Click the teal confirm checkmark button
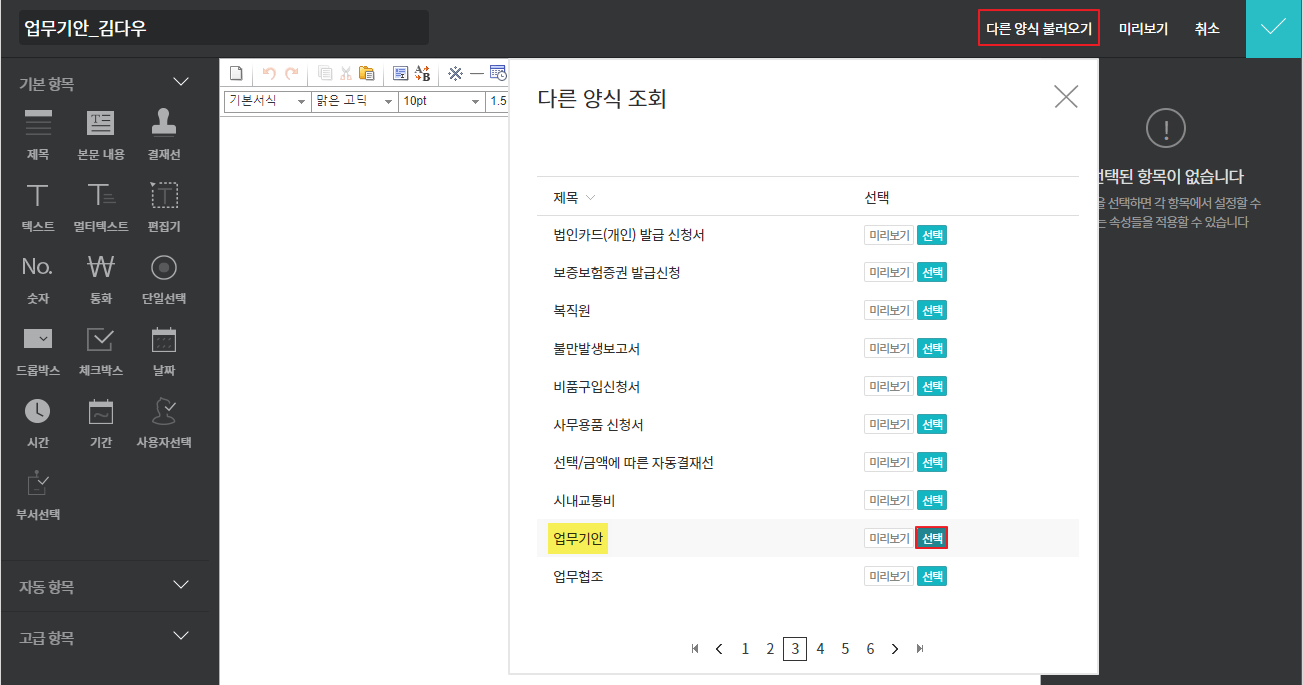Viewport: 1303px width, 685px height. (1273, 28)
